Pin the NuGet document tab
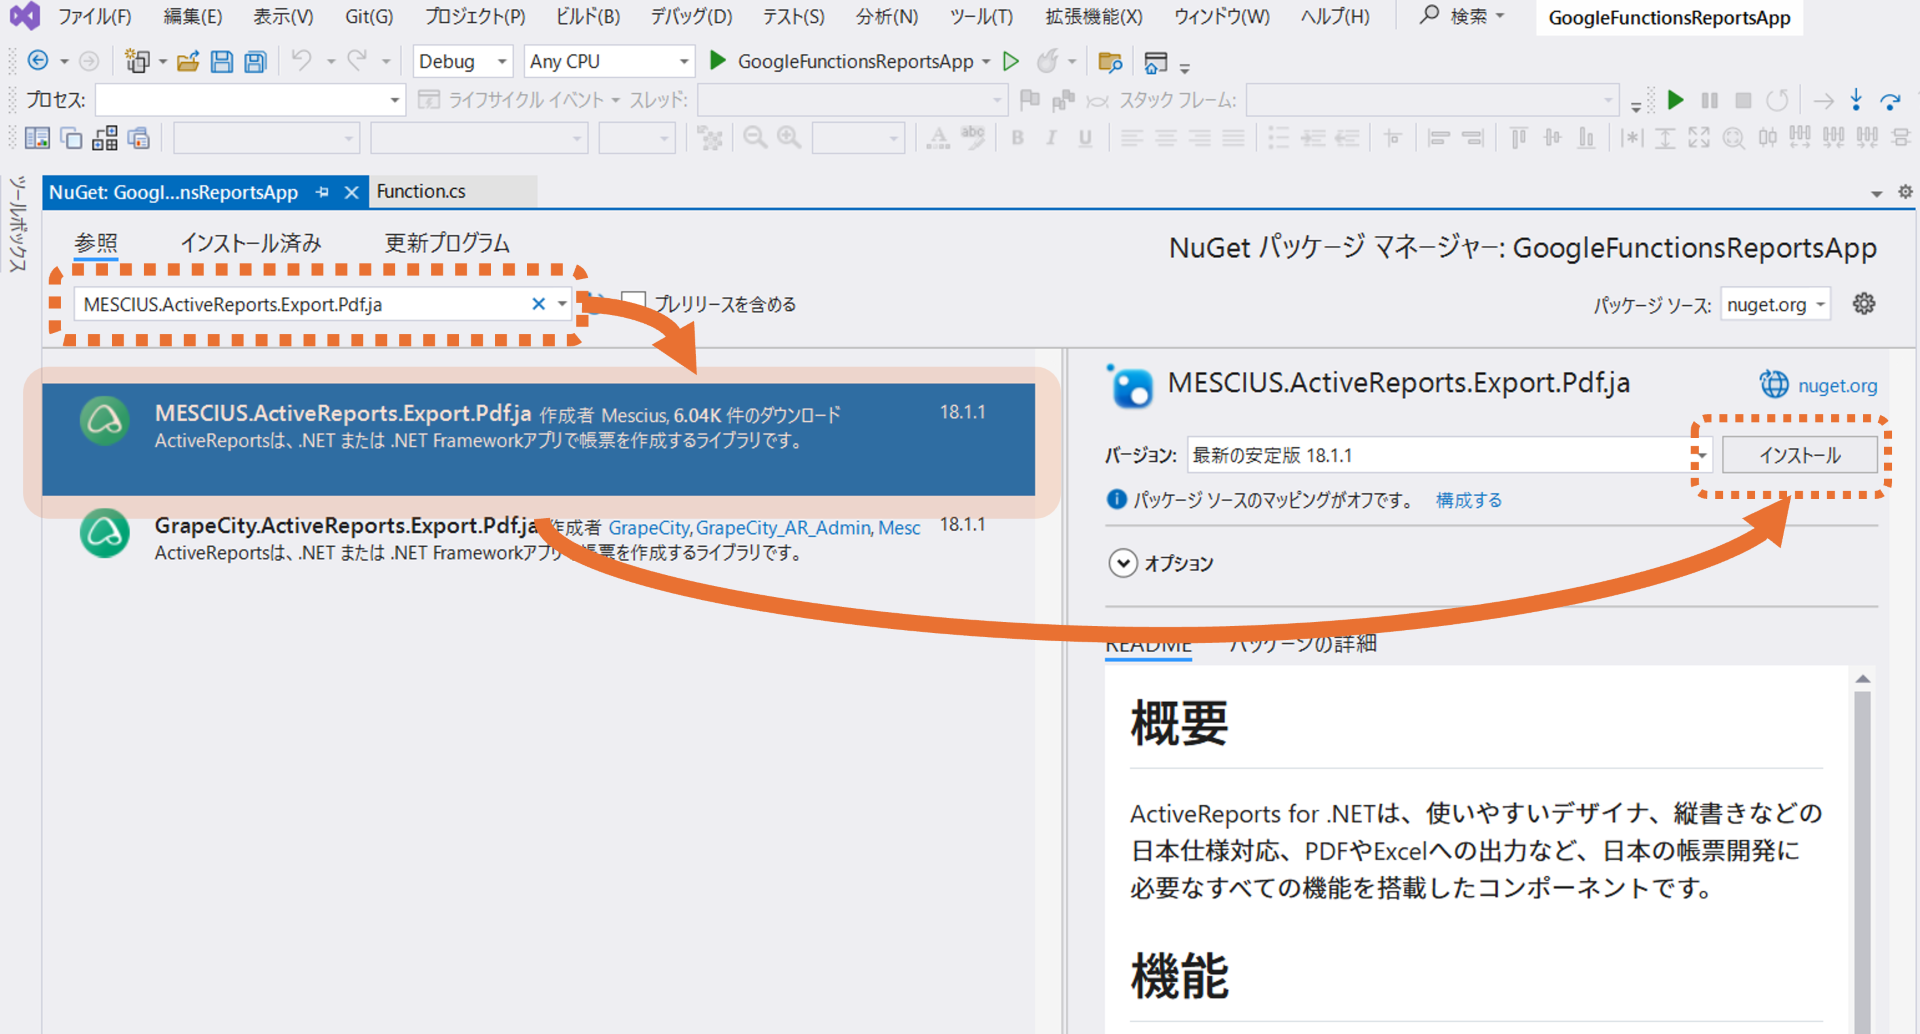Screen dimensions: 1920x1034 322,192
